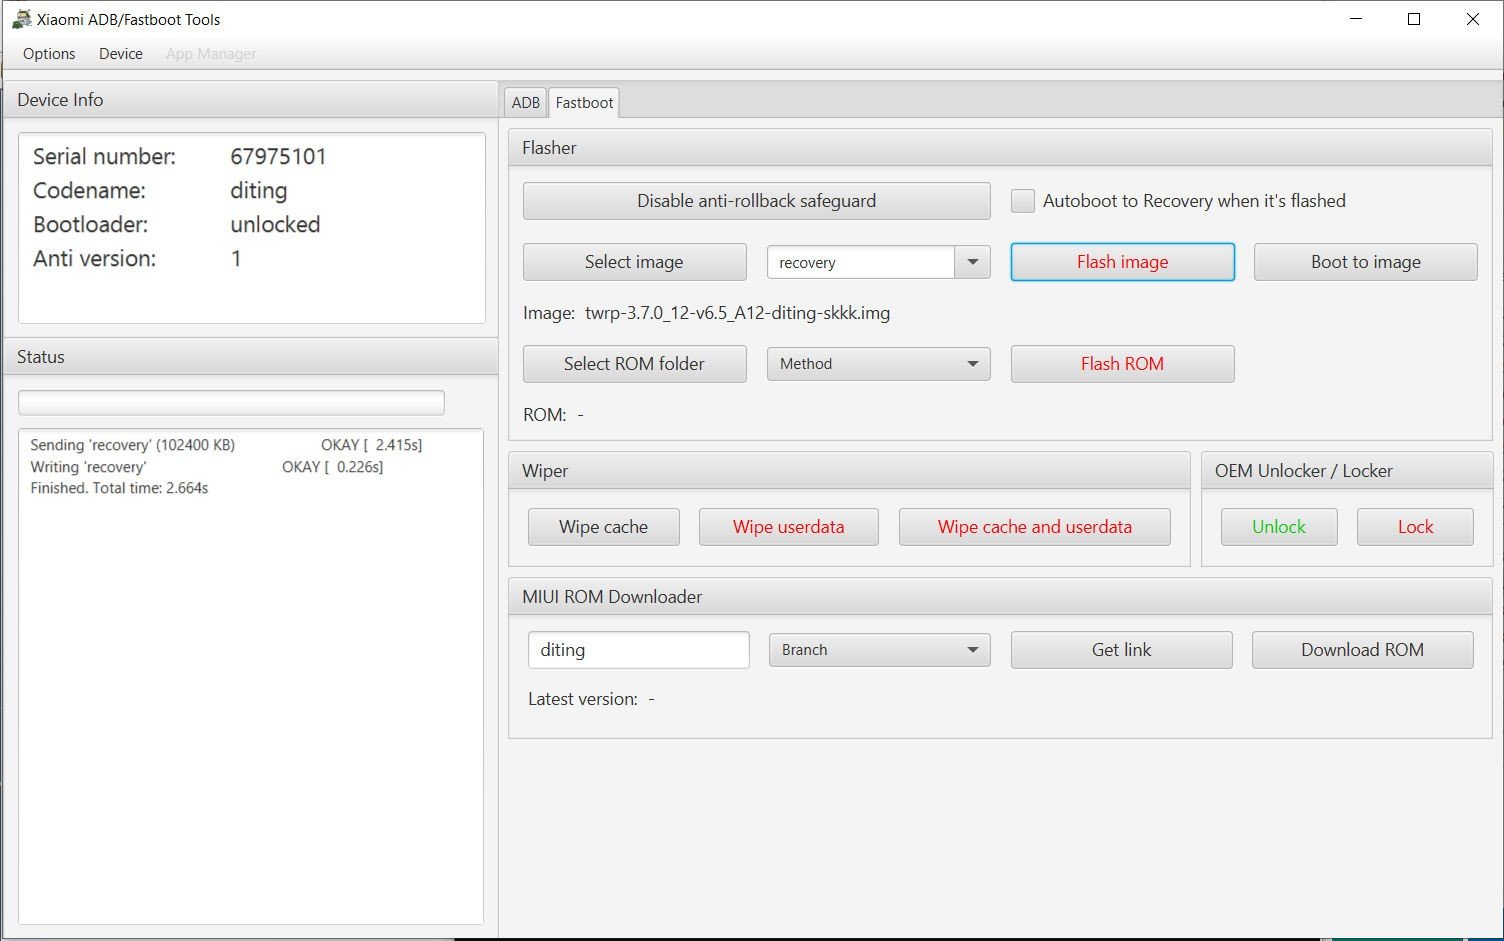Click Select ROM folder button
The image size is (1504, 941).
pos(634,364)
